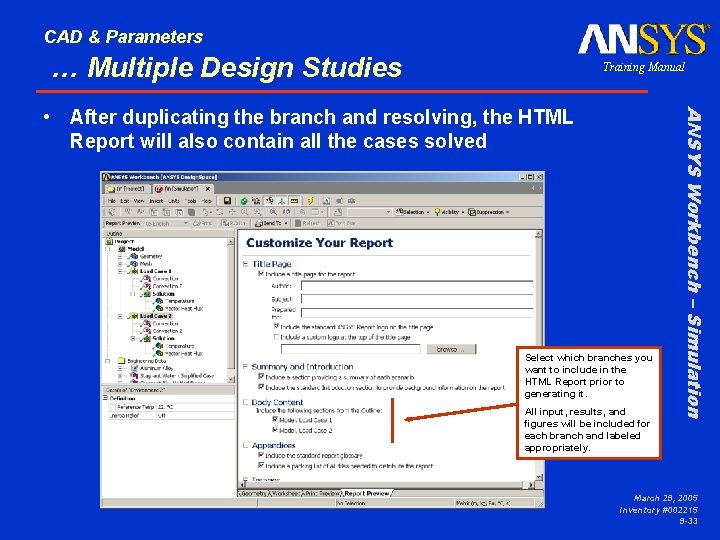Image resolution: width=720 pixels, height=540 pixels.
Task: Toggle Include a packing list of all files checkbox
Action: point(261,465)
